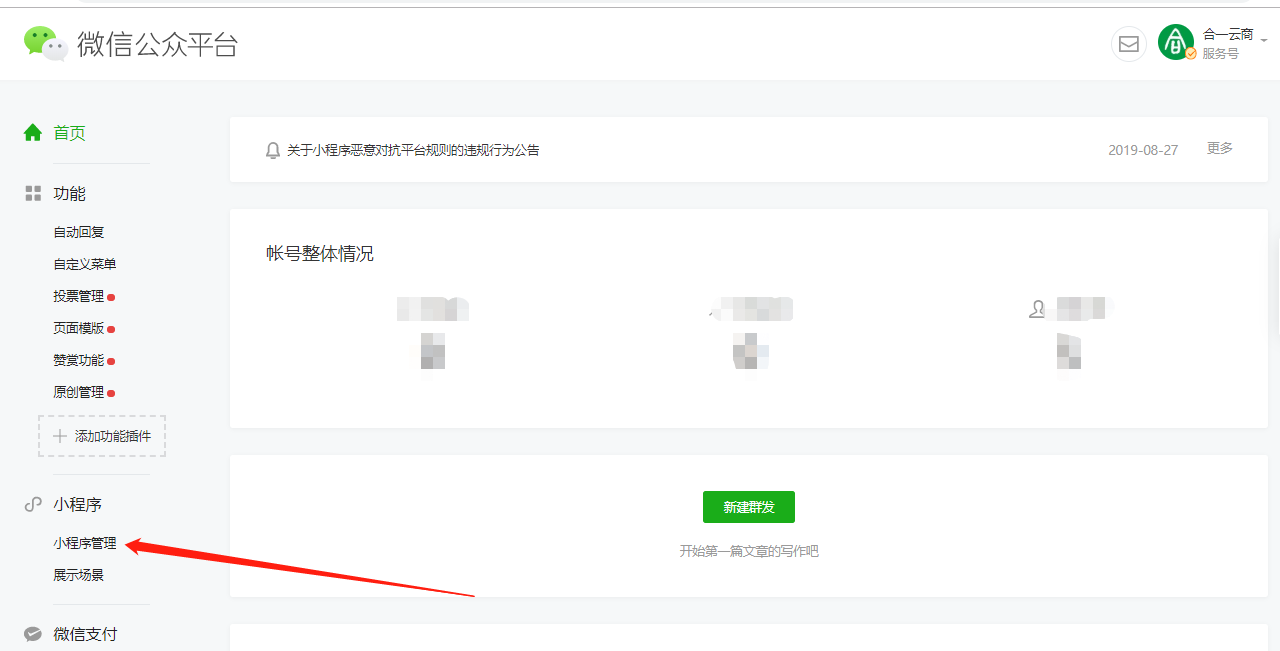Expand the account dropdown arrow
The width and height of the screenshot is (1280, 651).
(x=1264, y=40)
